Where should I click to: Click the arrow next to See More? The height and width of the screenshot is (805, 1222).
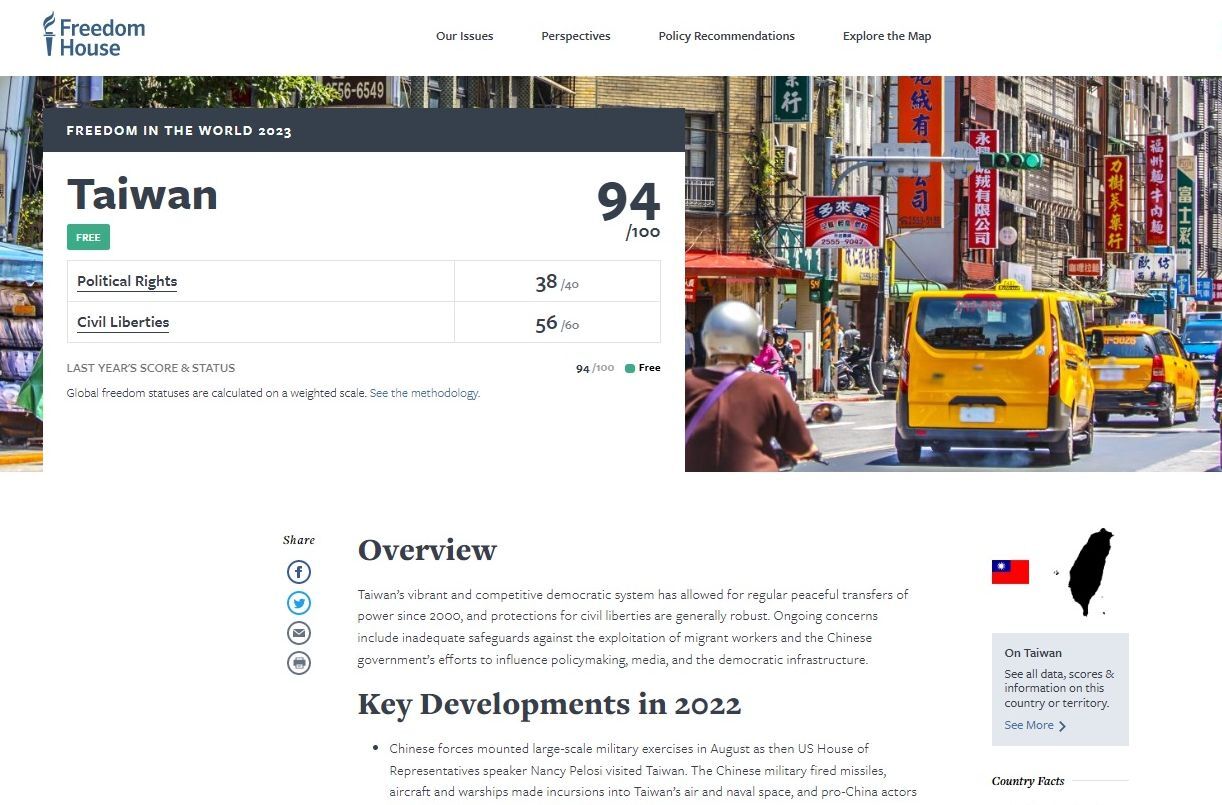pyautogui.click(x=1062, y=726)
